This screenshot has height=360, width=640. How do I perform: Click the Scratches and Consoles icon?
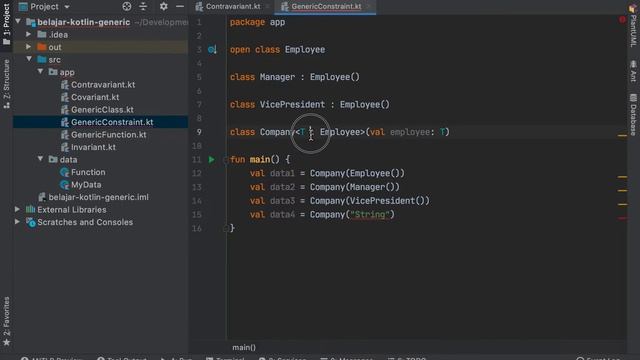click(31, 222)
